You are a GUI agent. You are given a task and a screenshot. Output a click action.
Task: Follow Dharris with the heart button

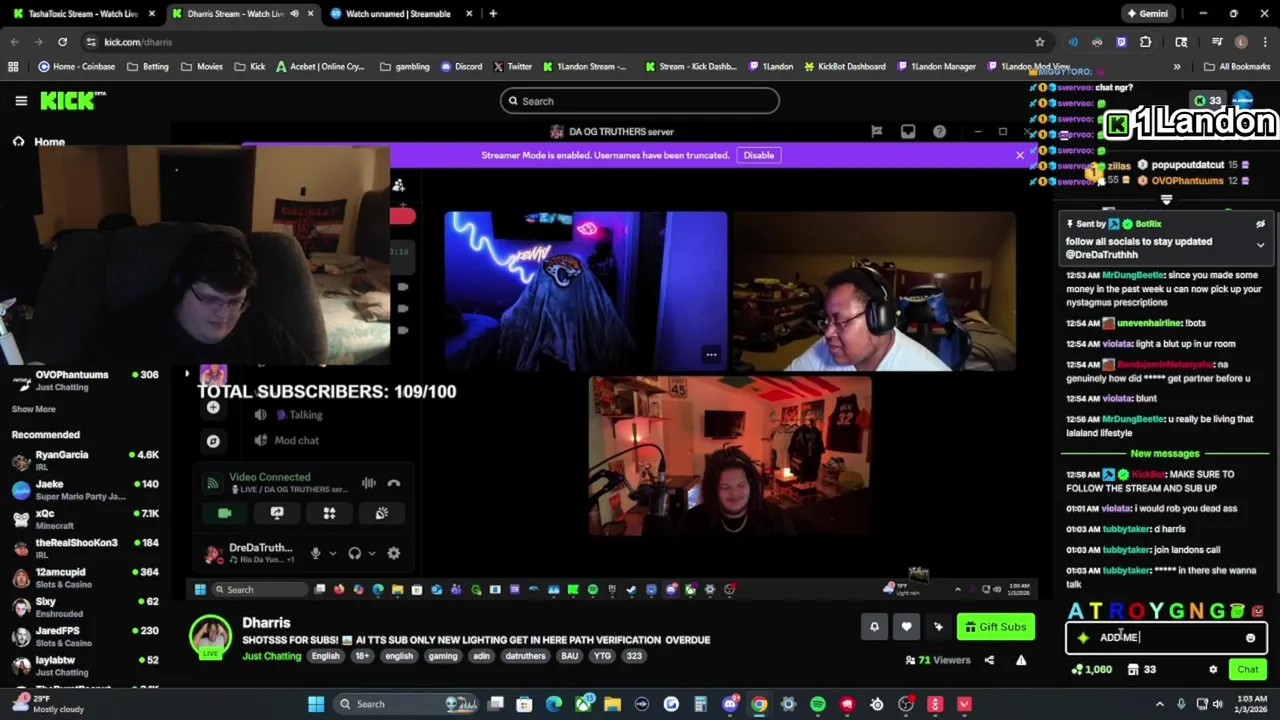pos(906,627)
